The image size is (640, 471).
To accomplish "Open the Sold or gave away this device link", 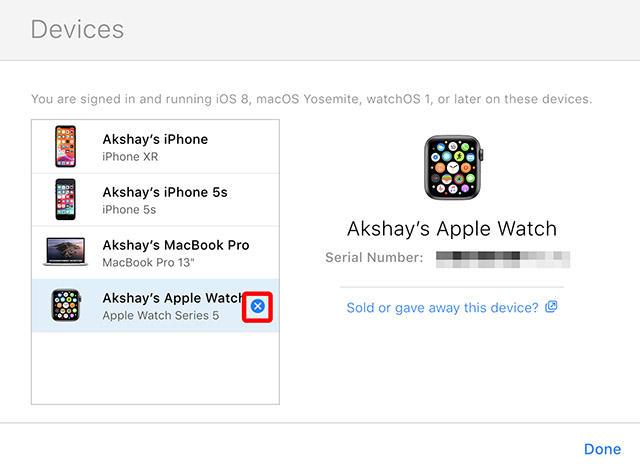I will click(x=442, y=307).
